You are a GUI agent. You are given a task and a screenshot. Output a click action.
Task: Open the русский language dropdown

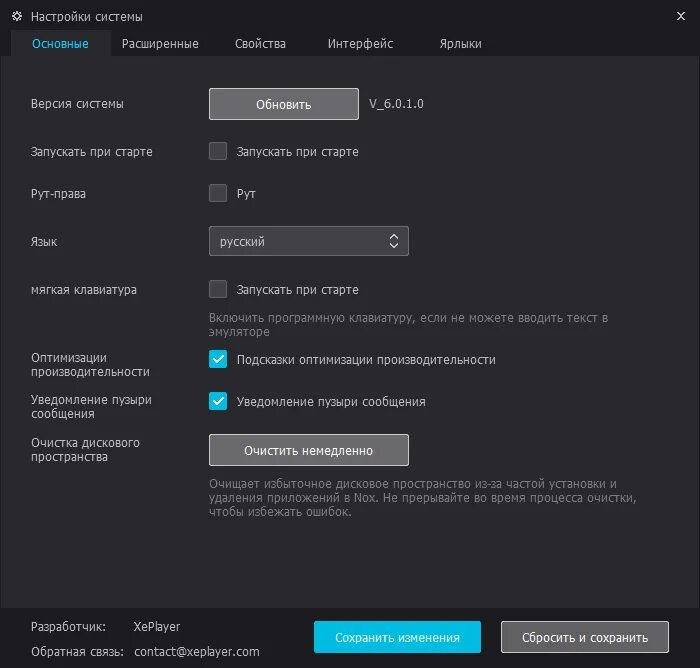[x=308, y=241]
